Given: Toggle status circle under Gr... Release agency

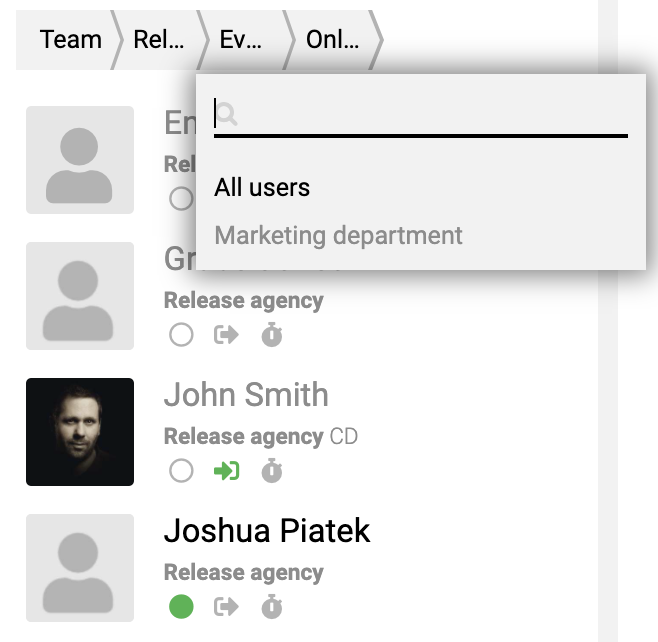Looking at the screenshot, I should [181, 335].
